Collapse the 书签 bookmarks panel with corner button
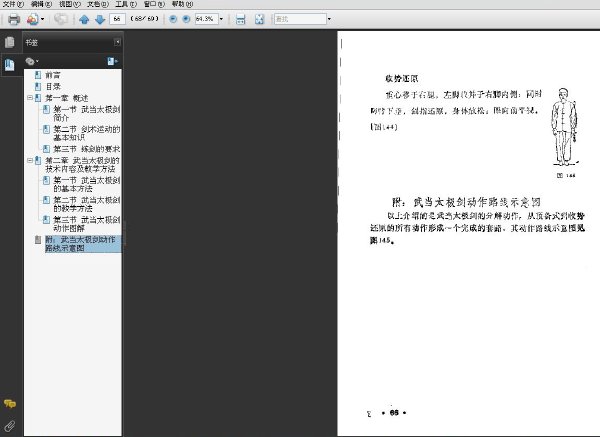This screenshot has height=437, width=600. pos(117,42)
